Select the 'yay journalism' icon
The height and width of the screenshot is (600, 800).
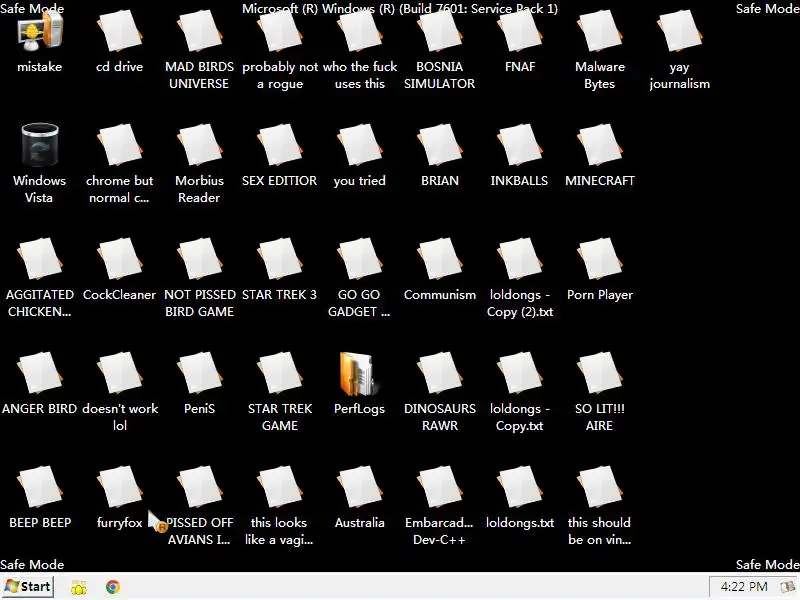[x=680, y=33]
